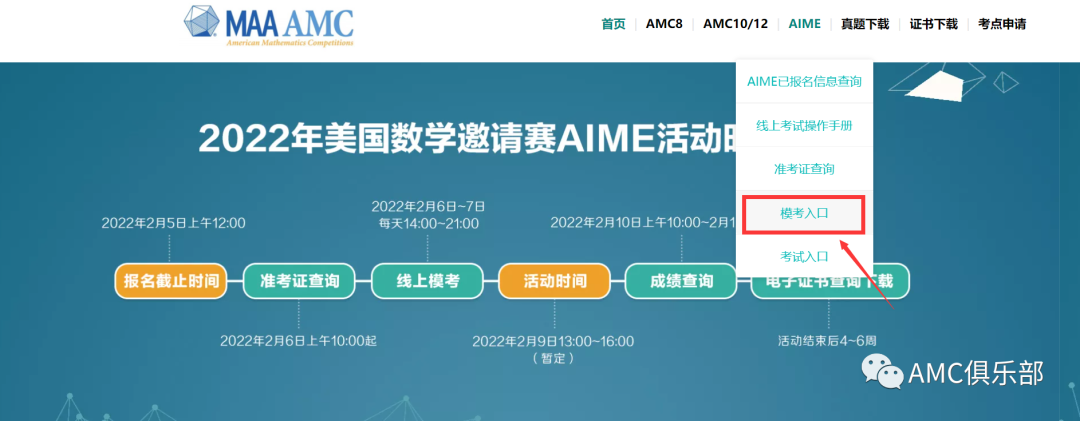The image size is (1080, 421).
Task: Click the 成绩查询 timeline button
Action: click(x=681, y=281)
